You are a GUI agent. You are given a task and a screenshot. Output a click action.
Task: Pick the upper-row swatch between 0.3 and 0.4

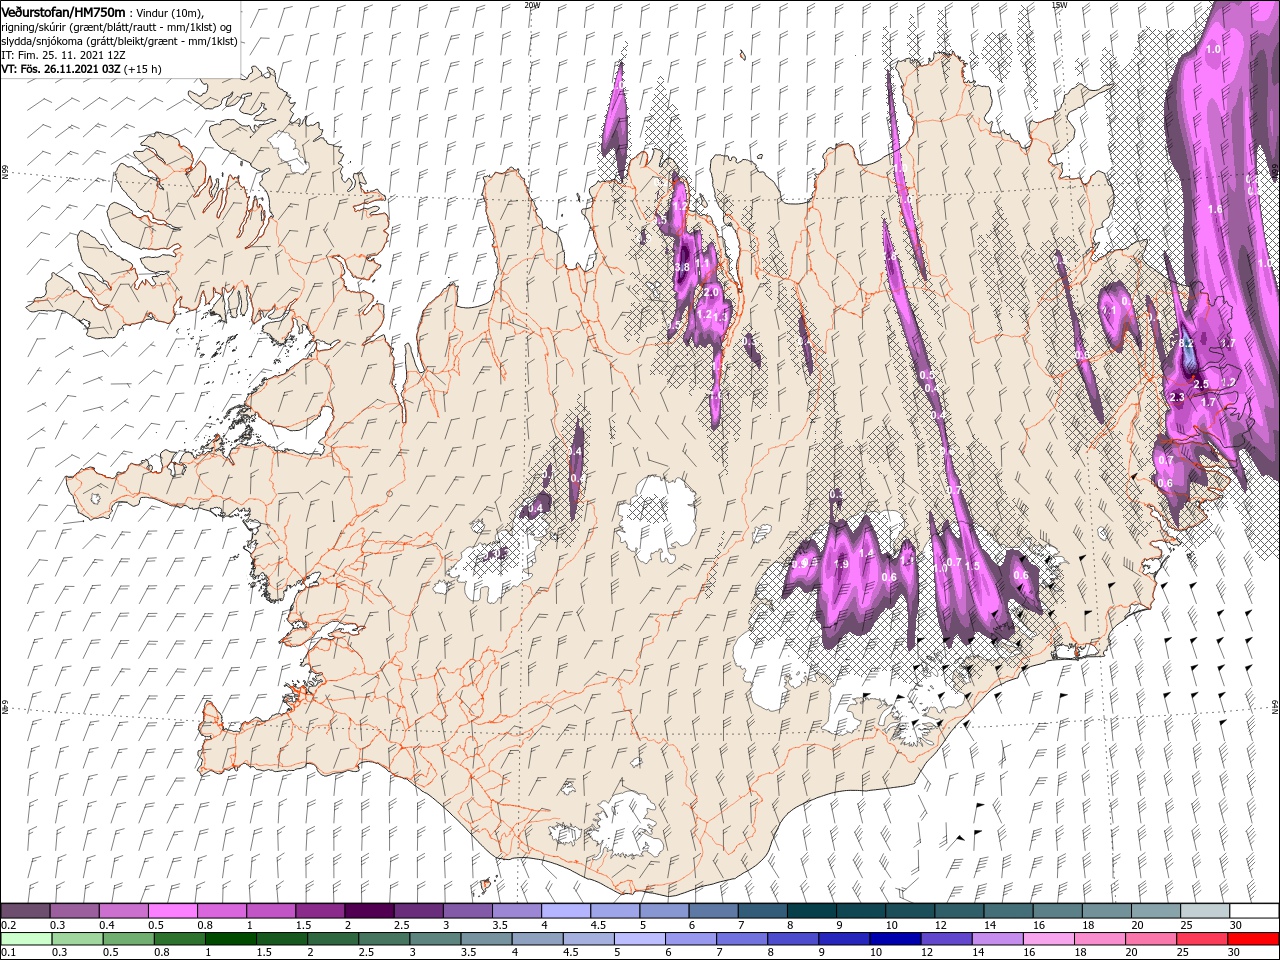click(74, 911)
